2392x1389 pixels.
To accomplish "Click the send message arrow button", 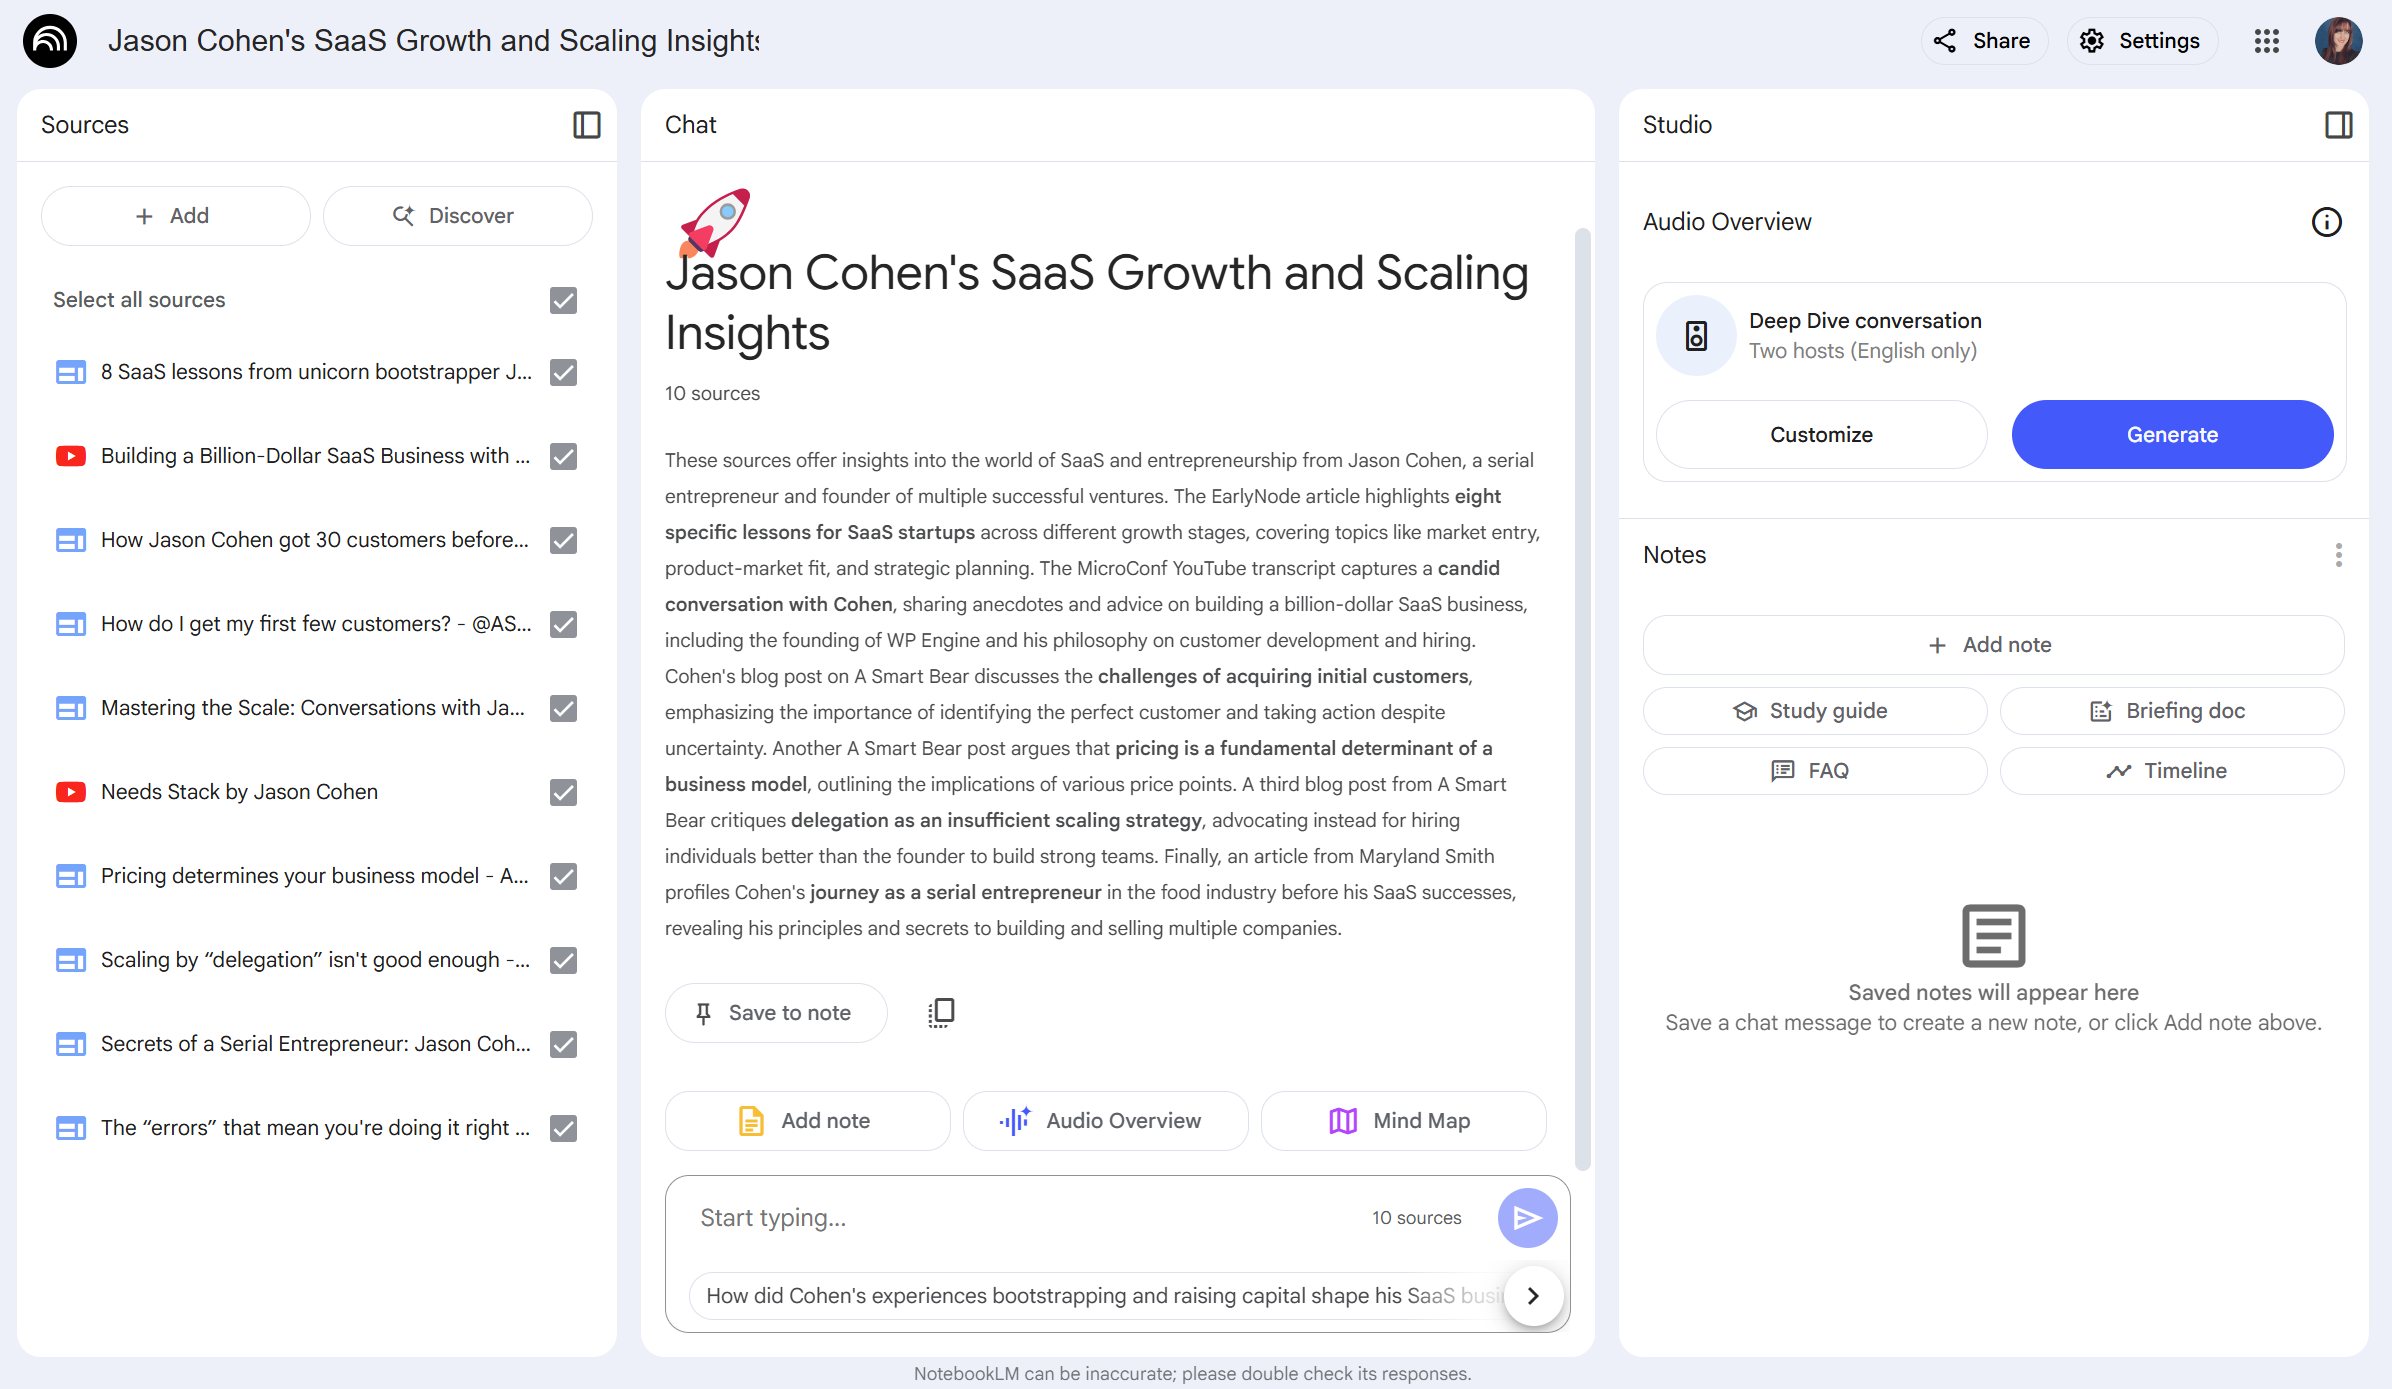I will (x=1527, y=1218).
